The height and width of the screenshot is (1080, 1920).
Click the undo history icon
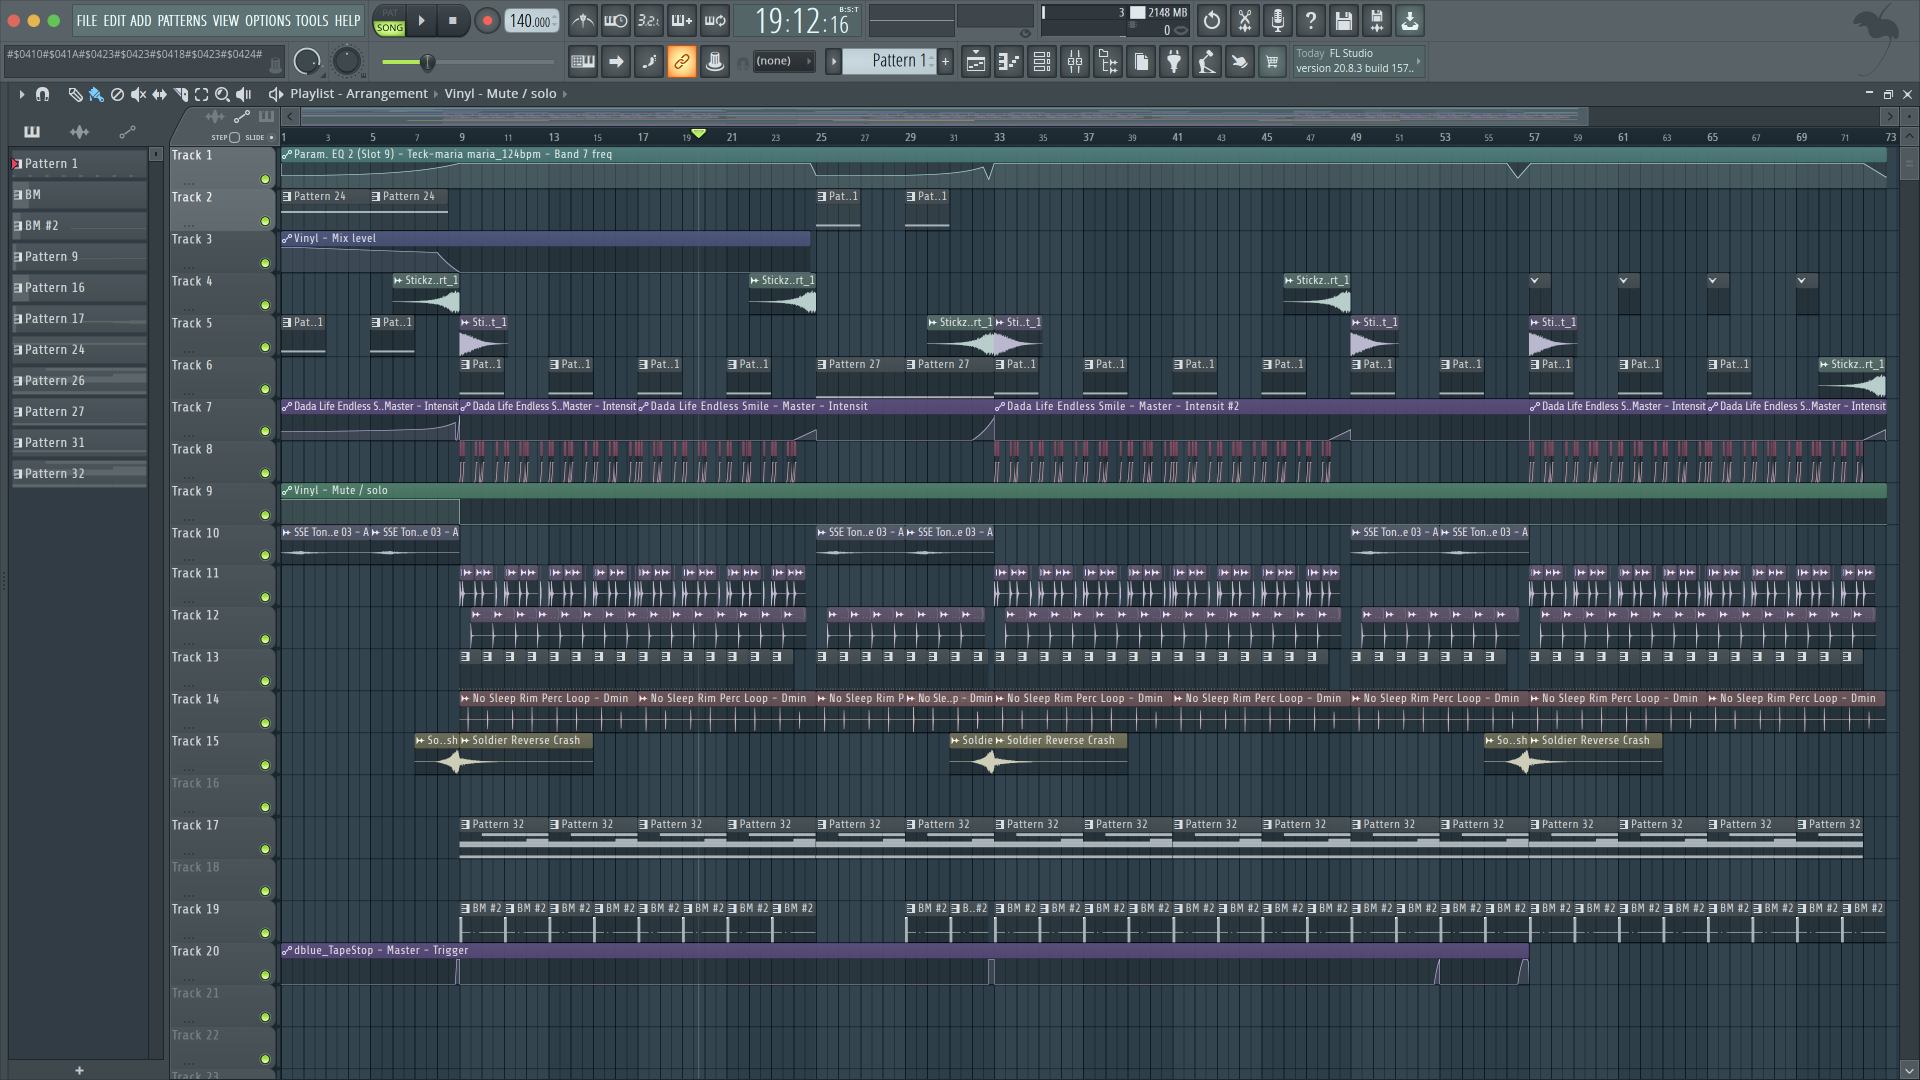[x=1212, y=20]
